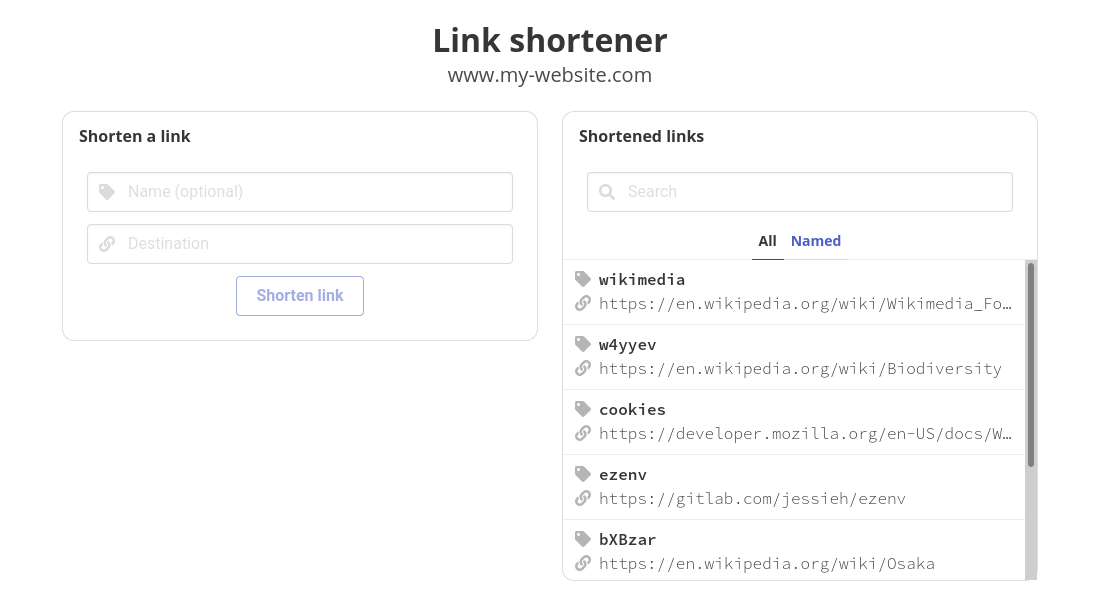1100x600 pixels.
Task: Click the link icon beside the Osaka URL
Action: pos(582,563)
